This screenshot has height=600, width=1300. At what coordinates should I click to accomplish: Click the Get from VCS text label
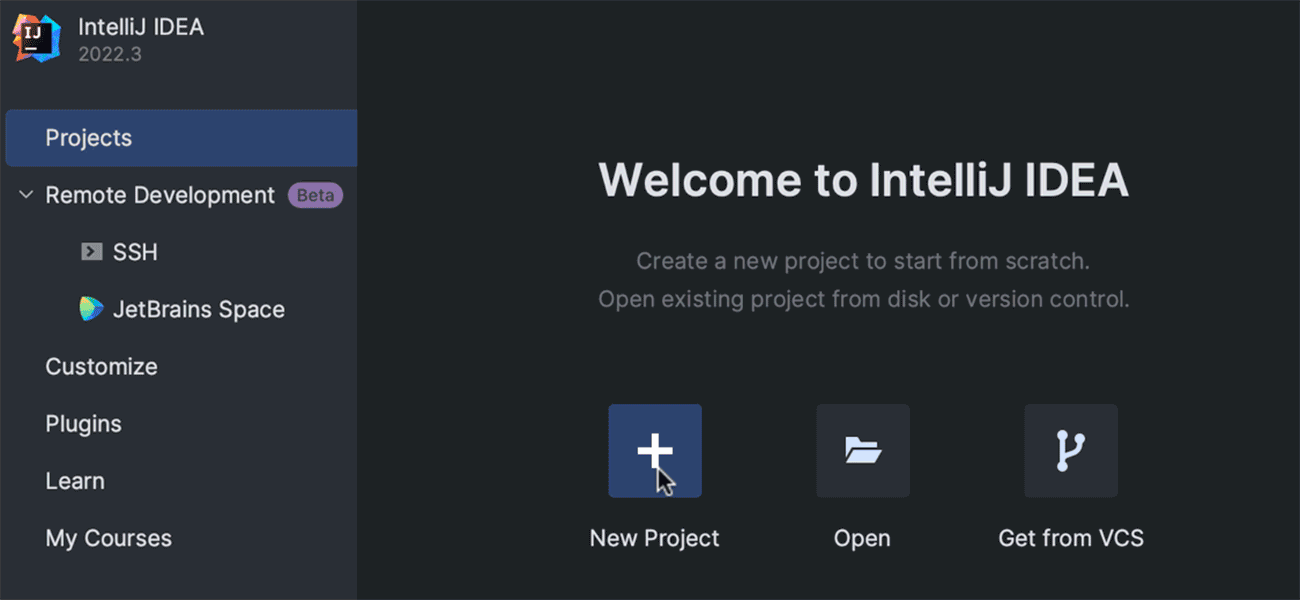(1070, 538)
